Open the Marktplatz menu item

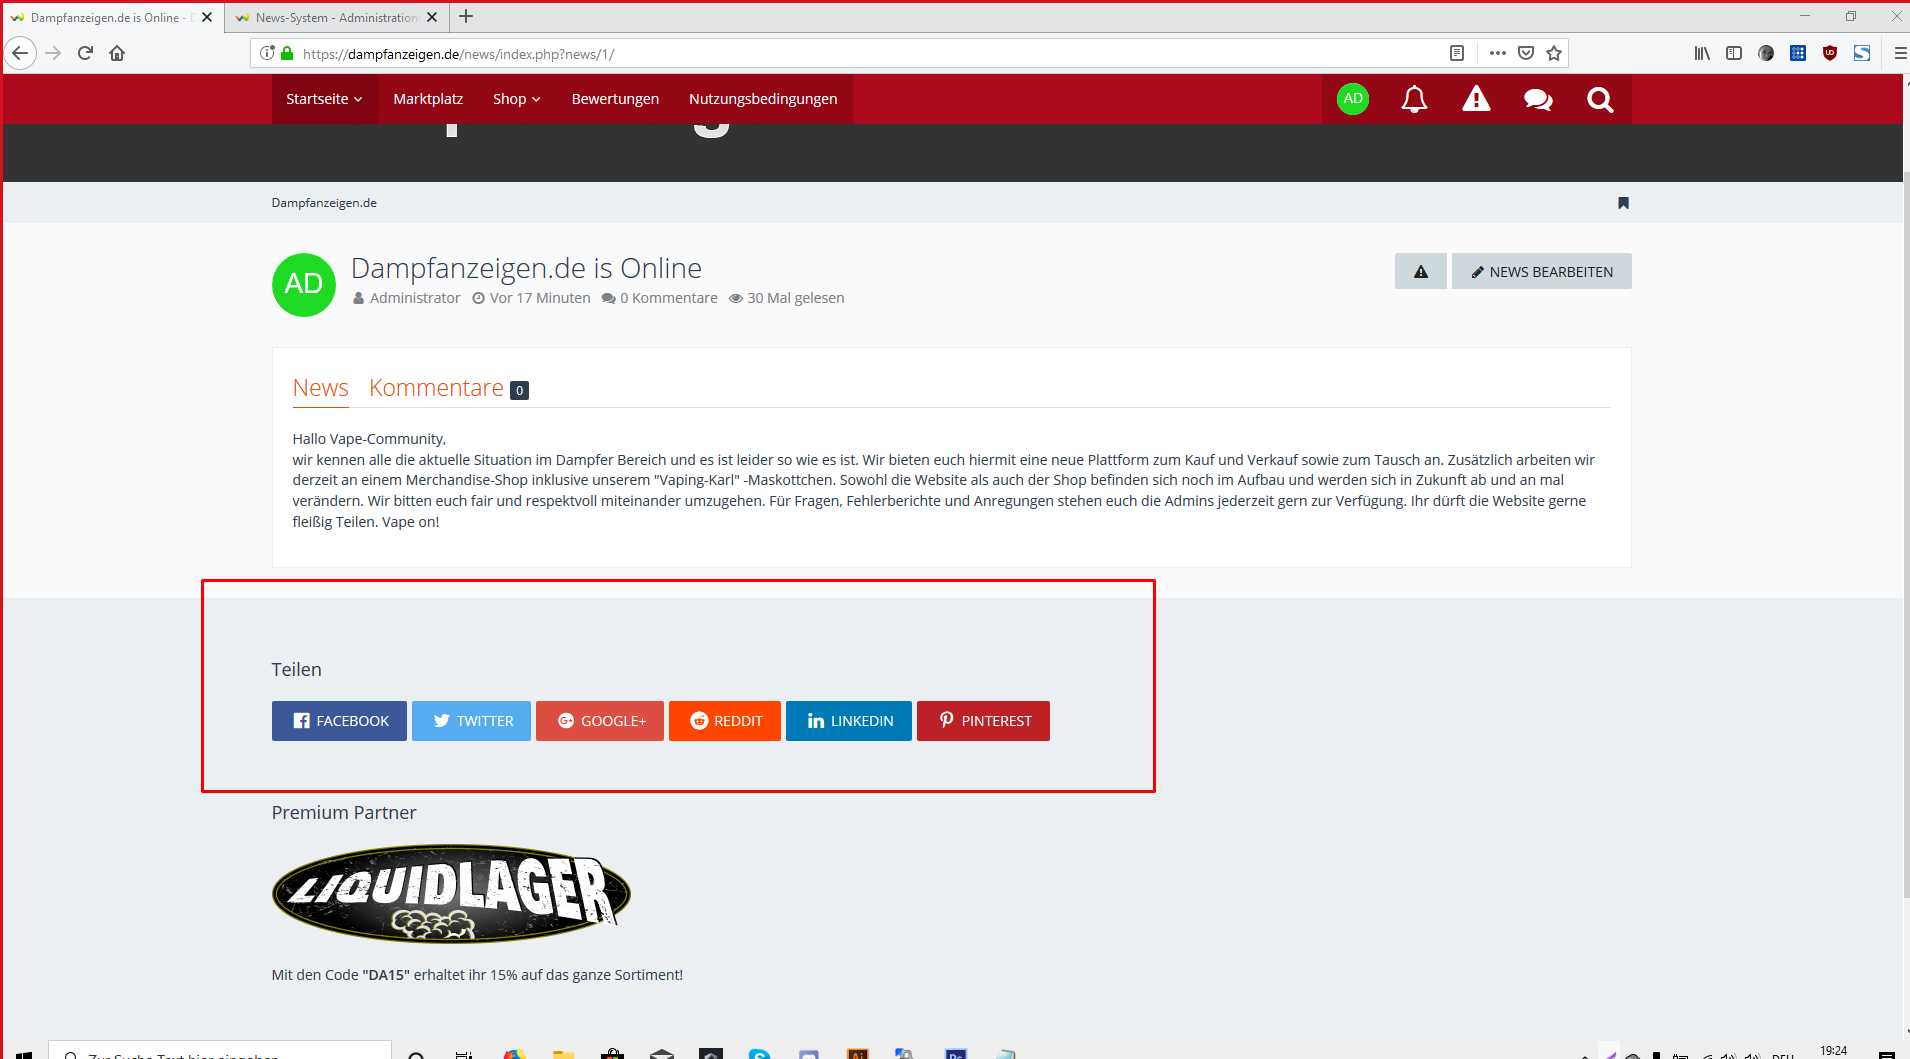tap(428, 99)
